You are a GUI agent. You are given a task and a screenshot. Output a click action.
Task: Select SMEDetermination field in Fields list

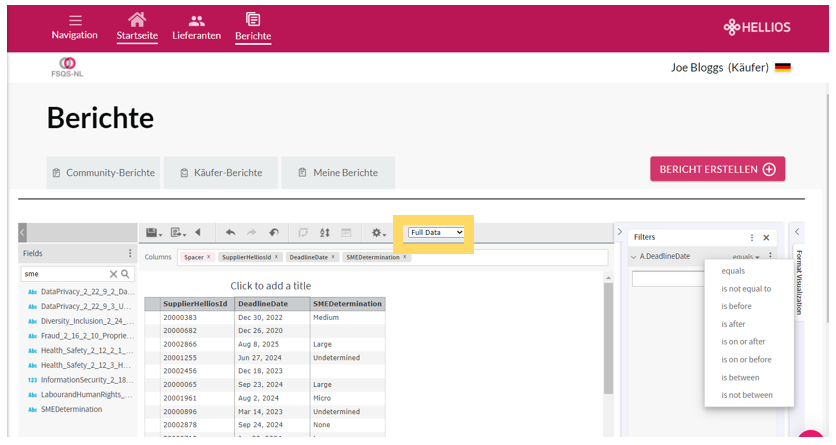pos(65,409)
